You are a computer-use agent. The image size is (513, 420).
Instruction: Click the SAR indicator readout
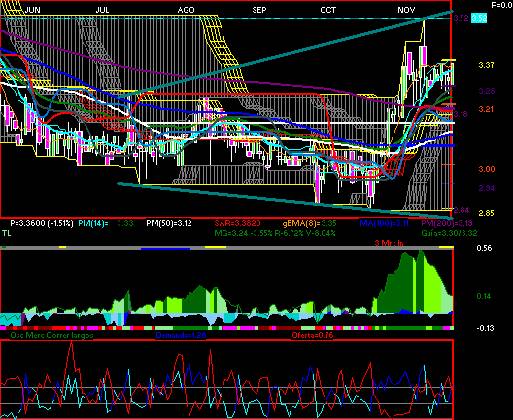click(237, 223)
